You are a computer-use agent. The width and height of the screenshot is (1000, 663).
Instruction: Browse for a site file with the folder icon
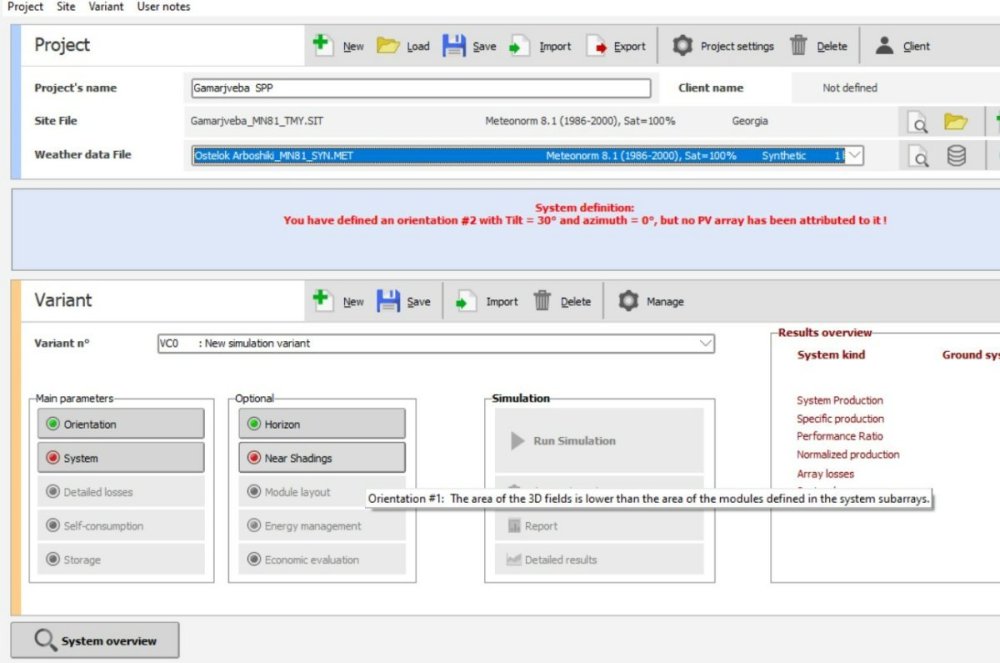pyautogui.click(x=956, y=122)
